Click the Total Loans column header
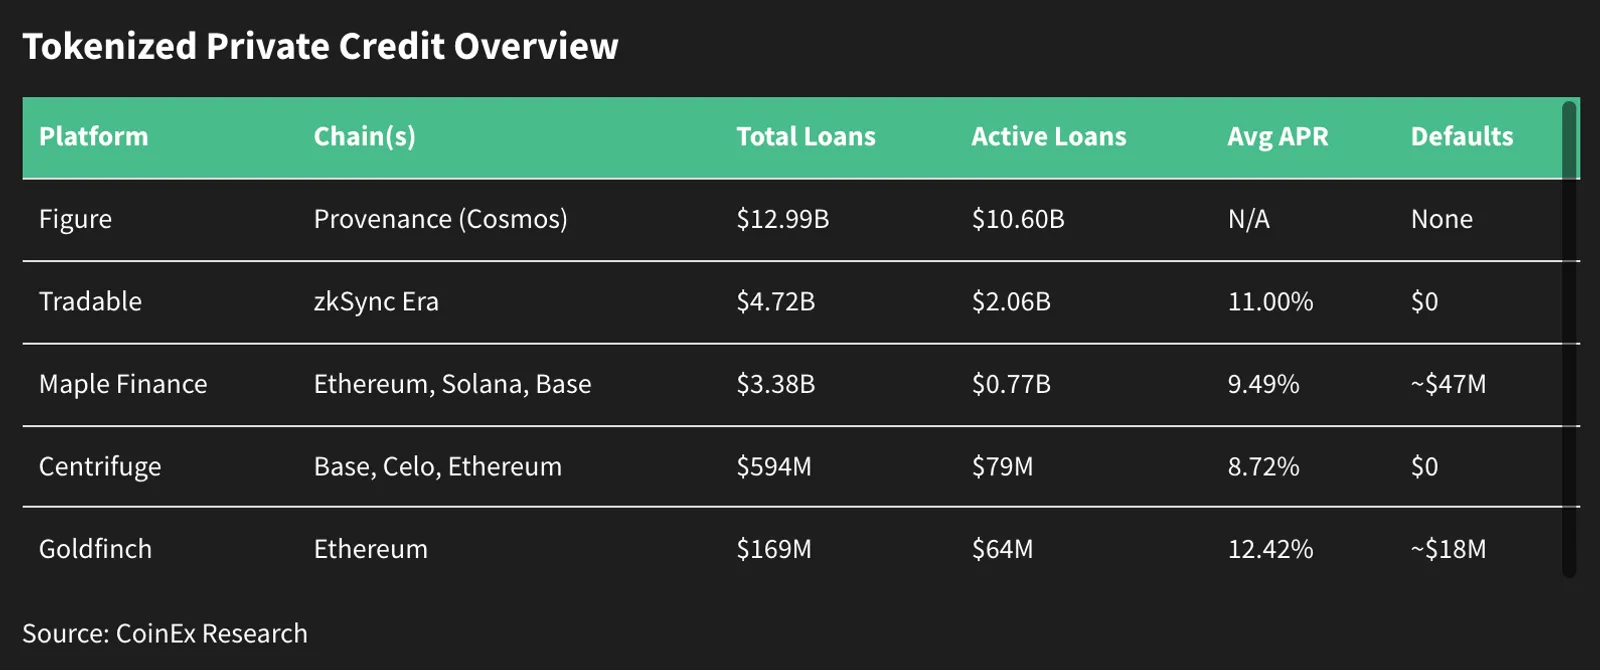The height and width of the screenshot is (670, 1600). (x=805, y=137)
